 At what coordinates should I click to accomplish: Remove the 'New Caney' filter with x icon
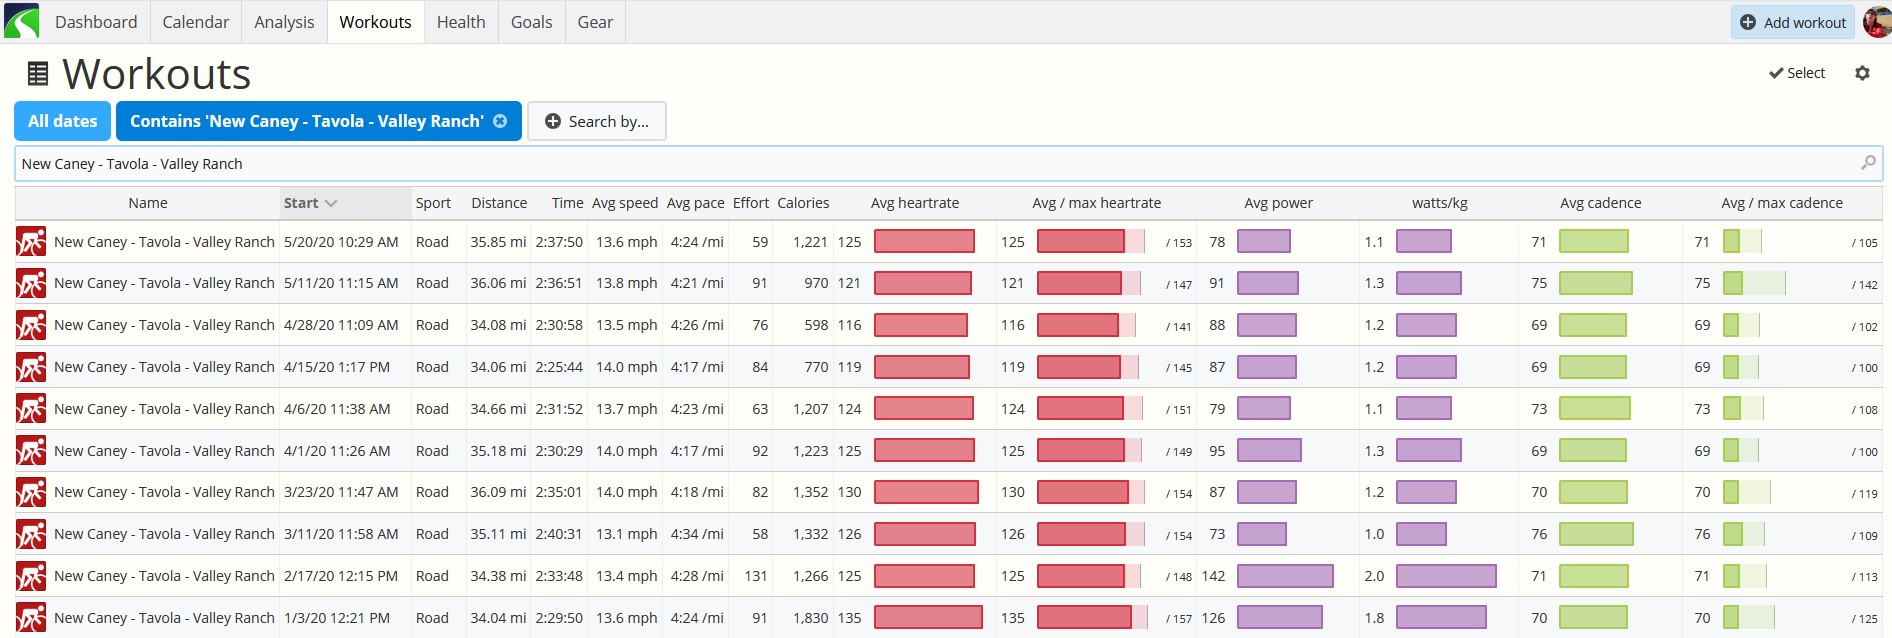coord(500,121)
